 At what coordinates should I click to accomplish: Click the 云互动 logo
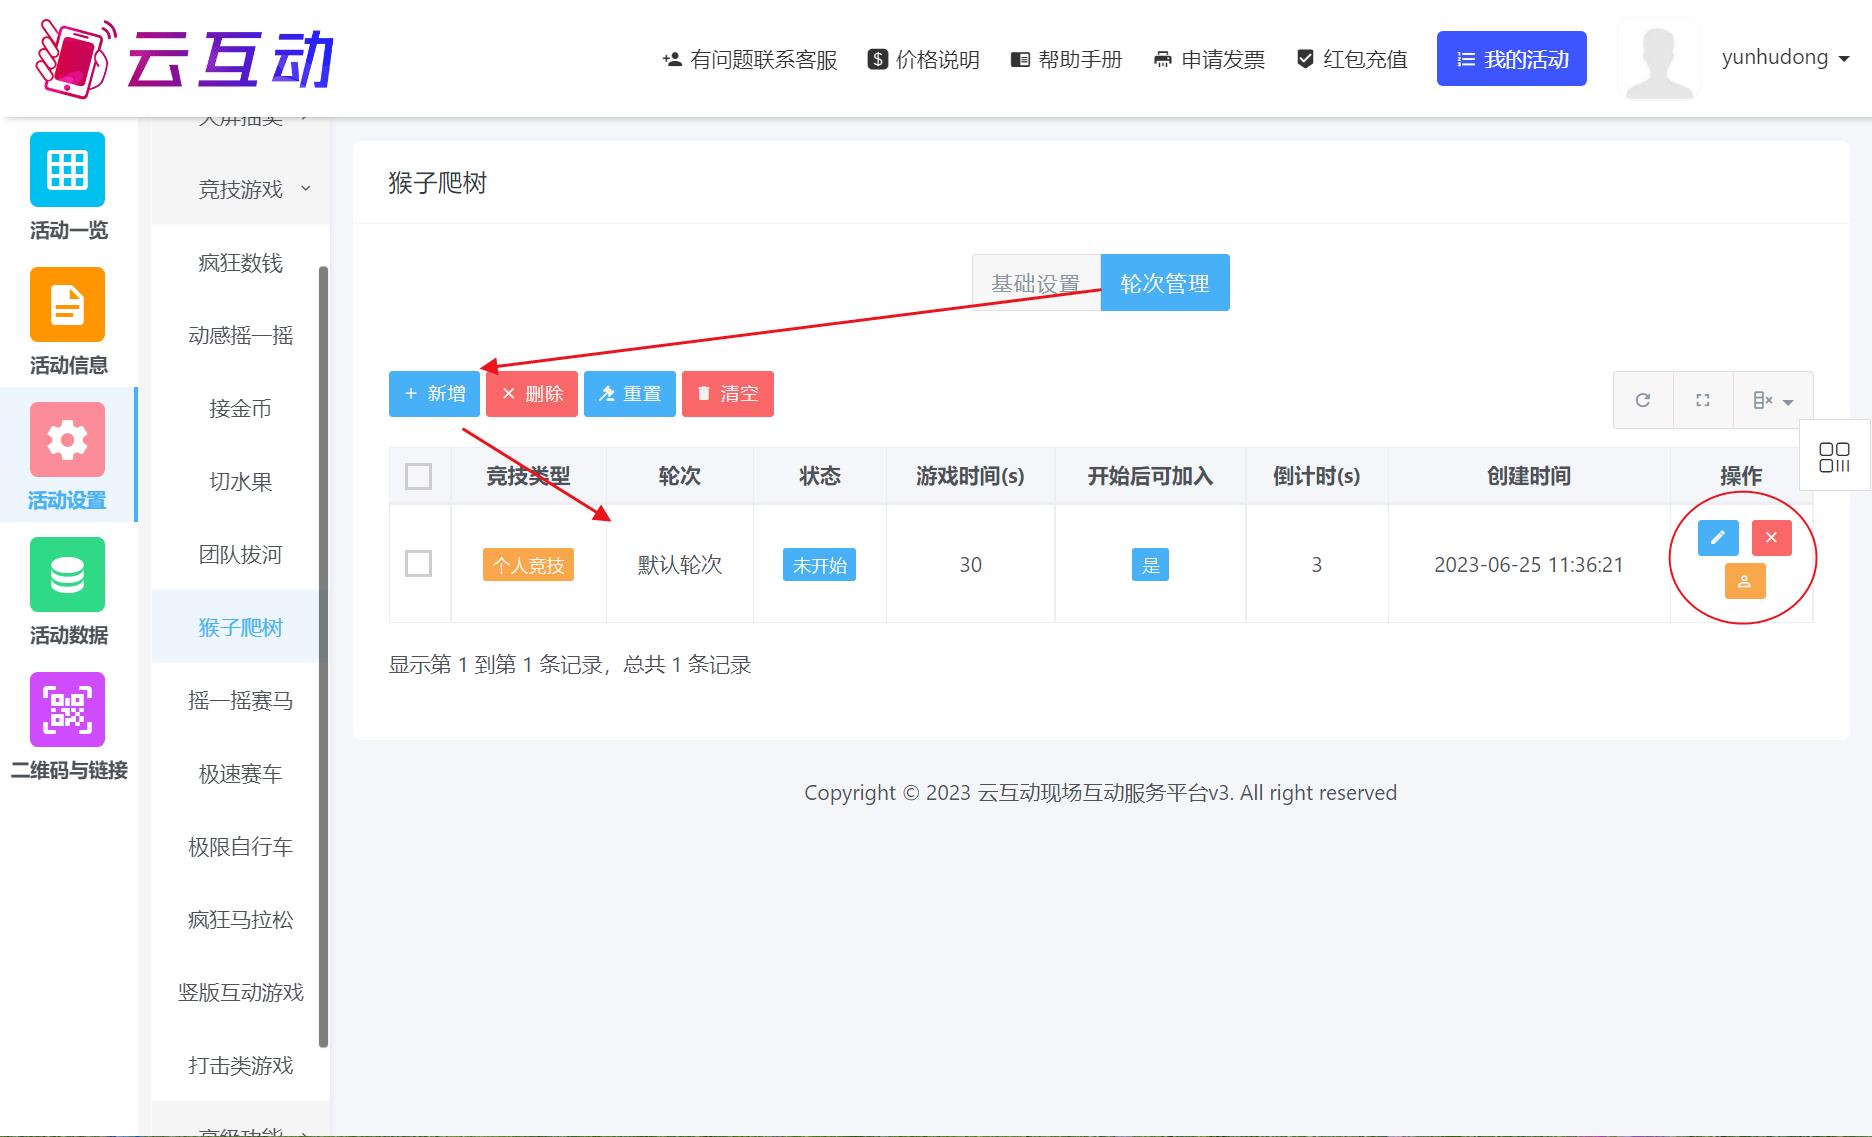pos(185,59)
